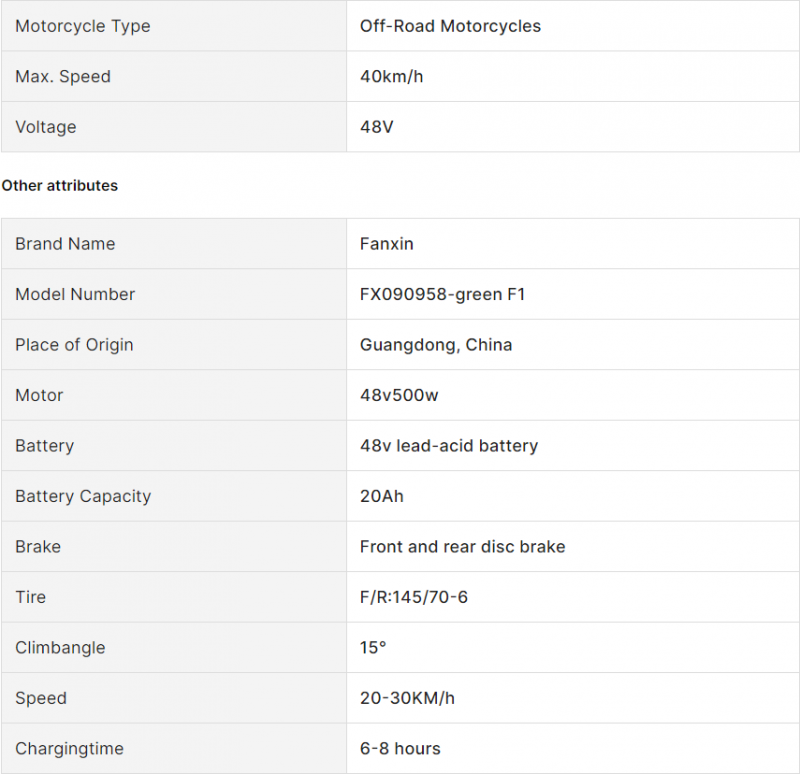Select the 15° climb angle value
This screenshot has height=774, width=800.
tap(373, 647)
